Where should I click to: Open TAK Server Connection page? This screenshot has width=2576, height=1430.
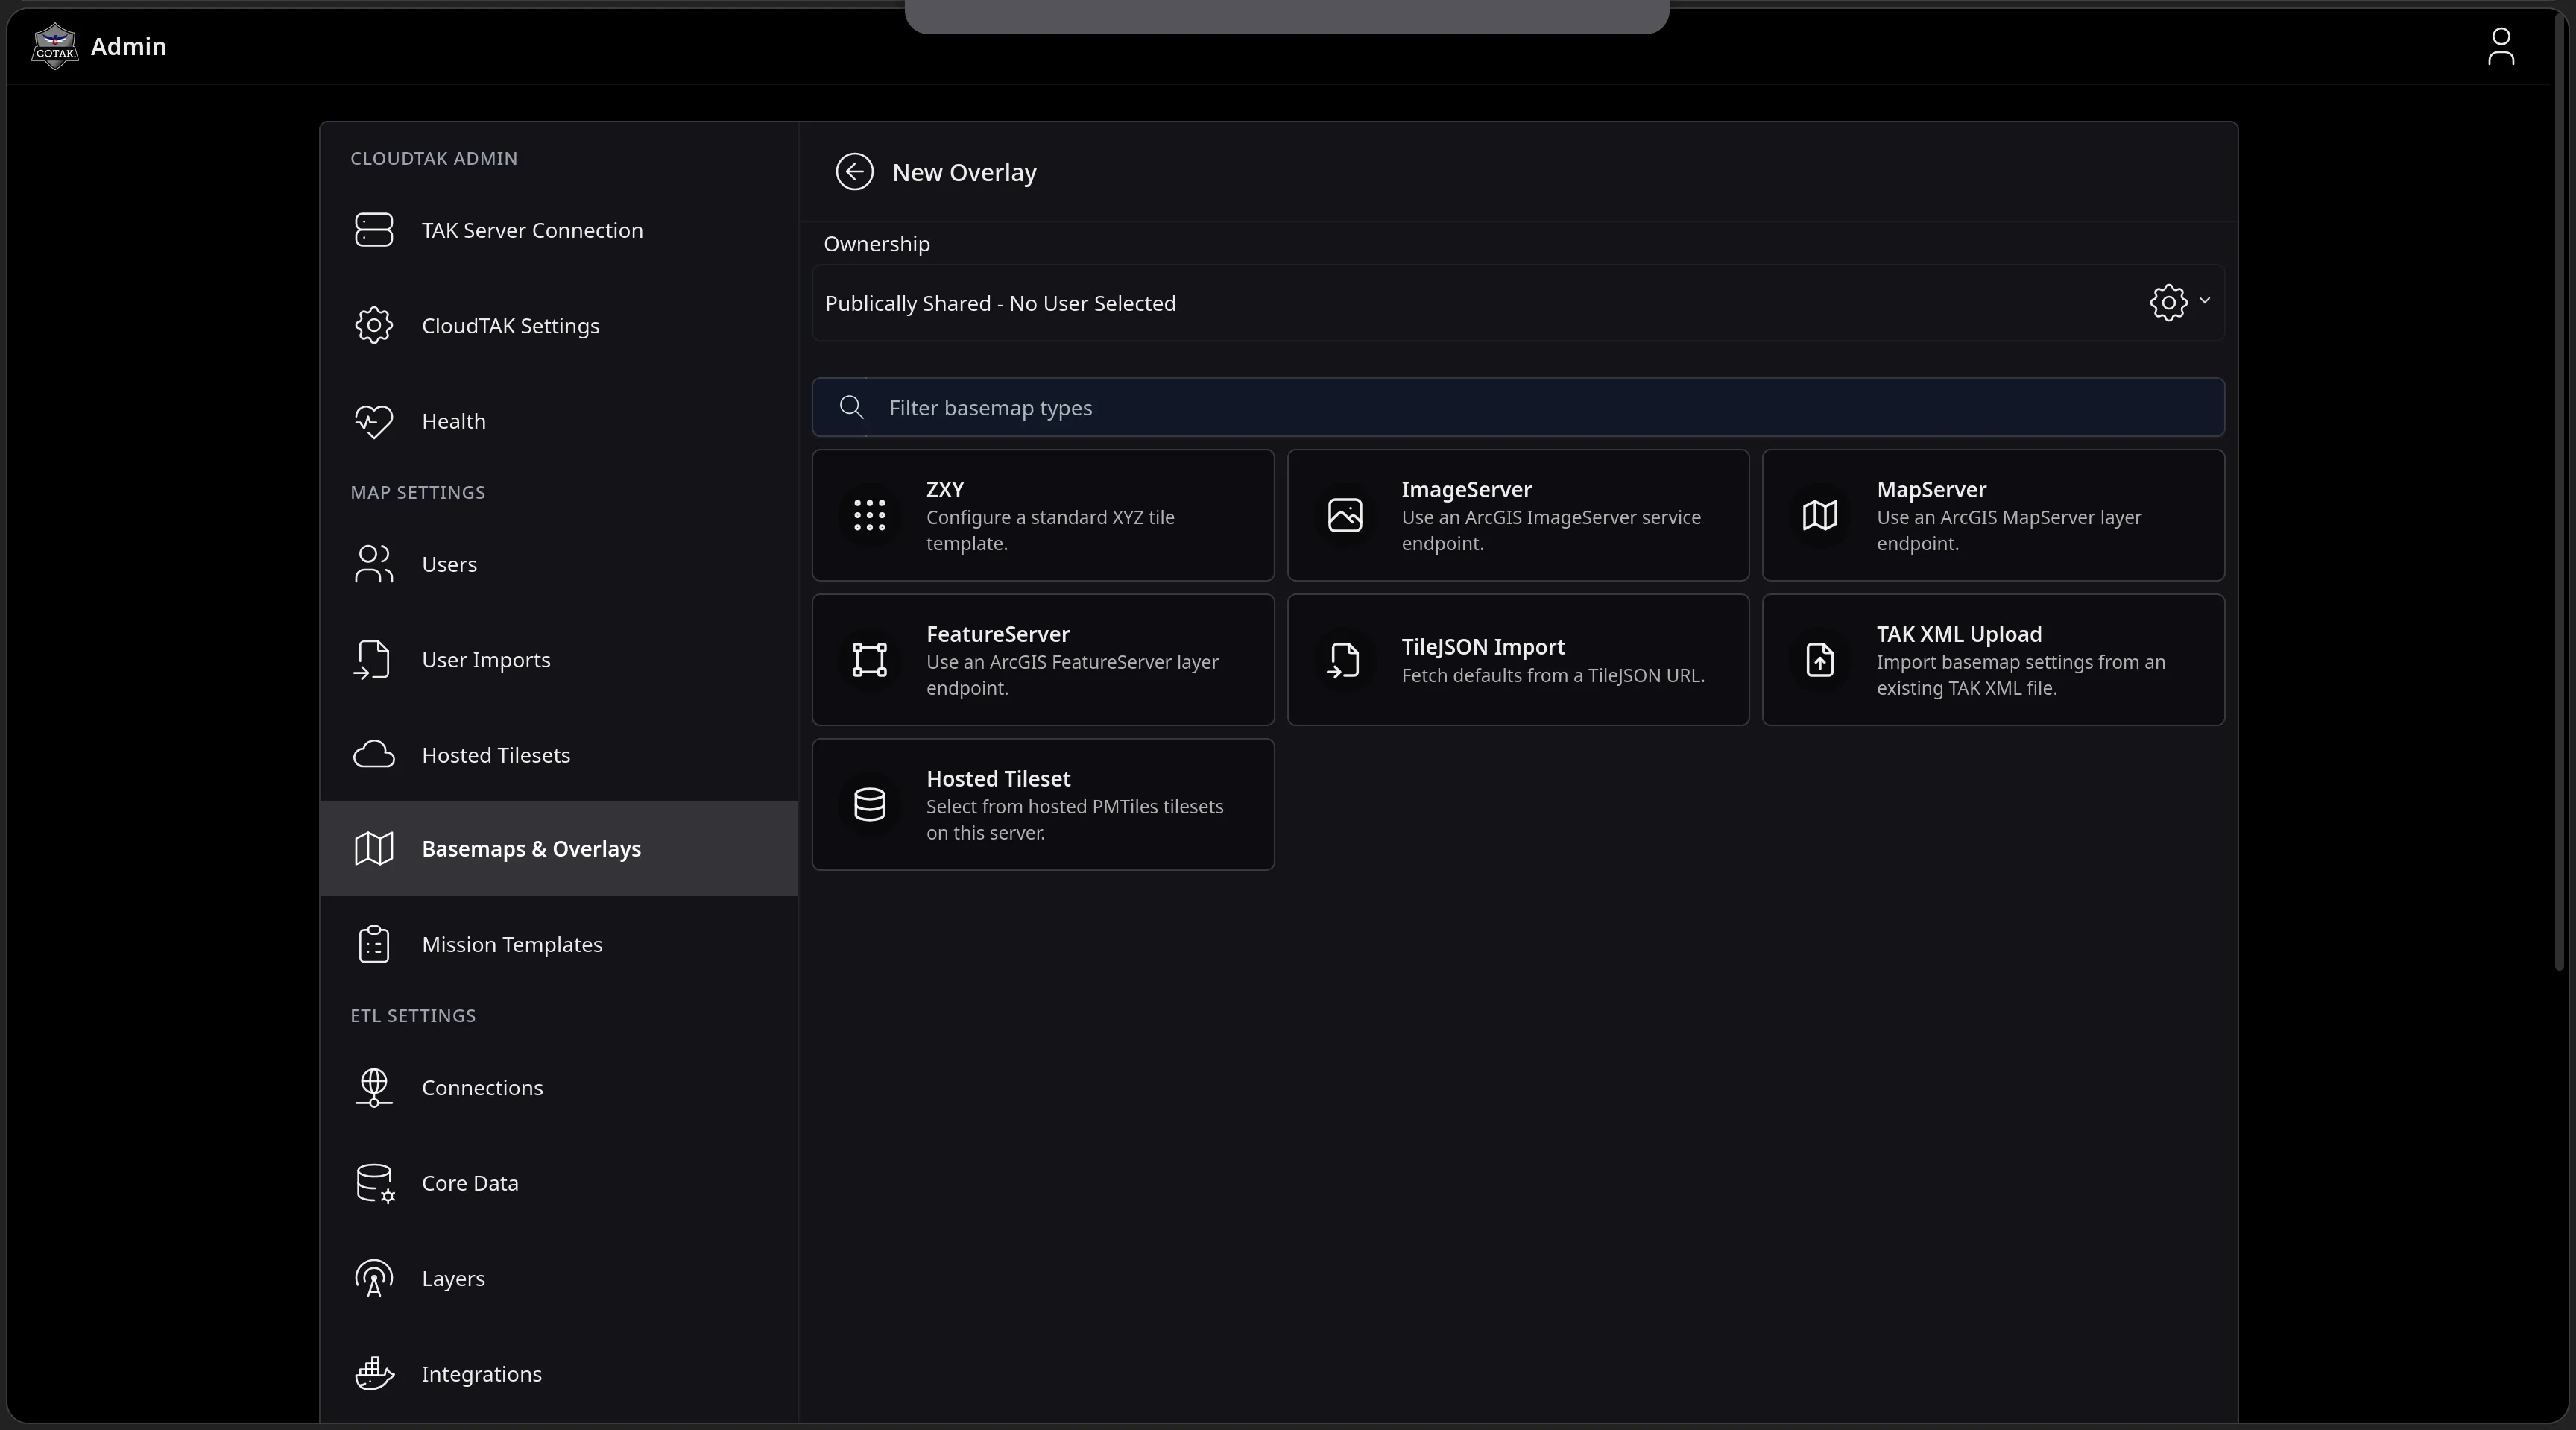[559, 230]
